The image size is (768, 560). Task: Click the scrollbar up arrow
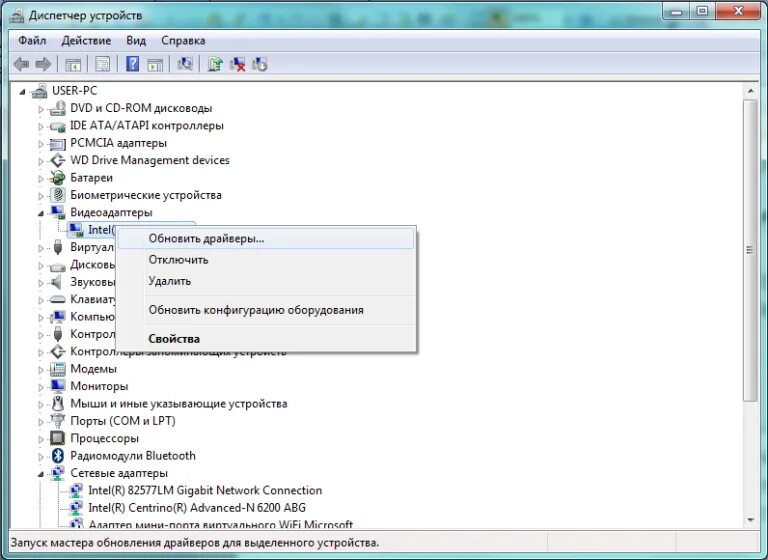pyautogui.click(x=750, y=92)
